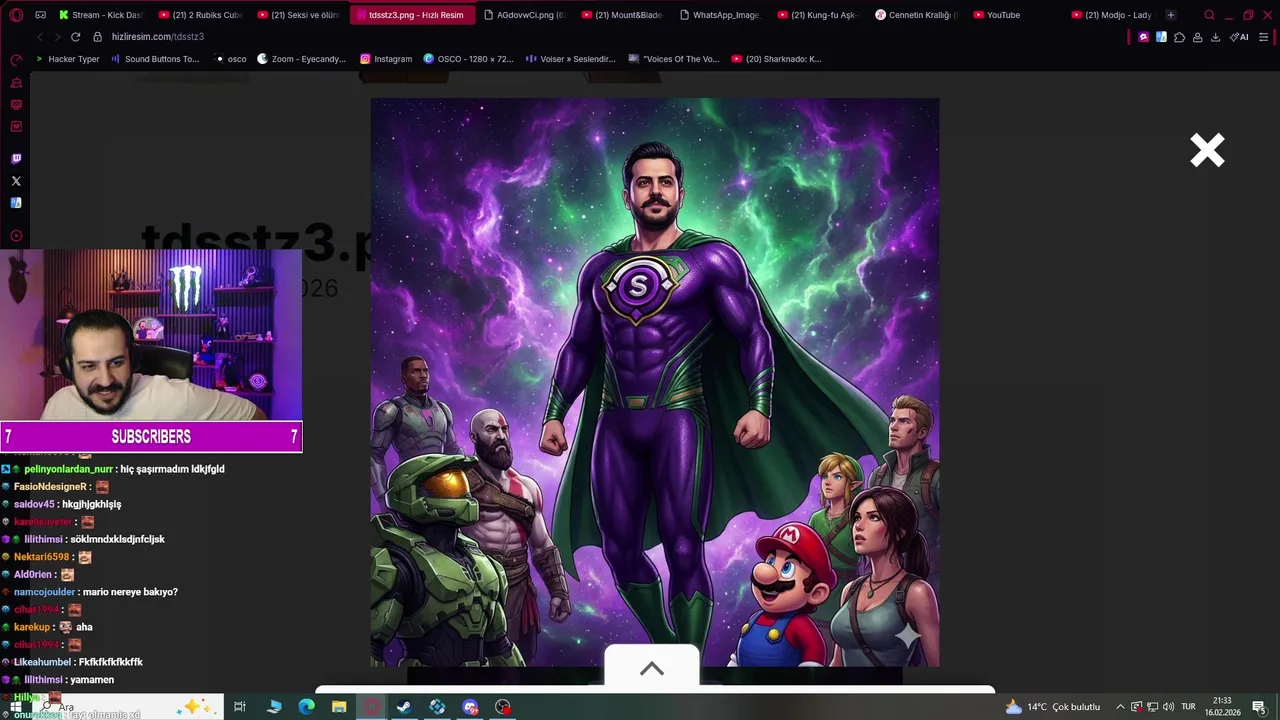Open Sound Buttons bookmark
This screenshot has height=720, width=1280.
[155, 59]
